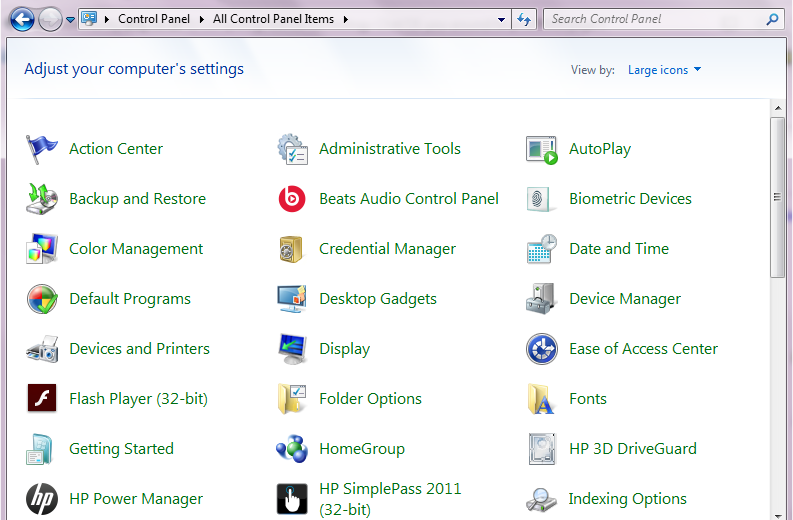Open the HP 3D DriveGuard icon
793x520 pixels.
click(x=542, y=449)
